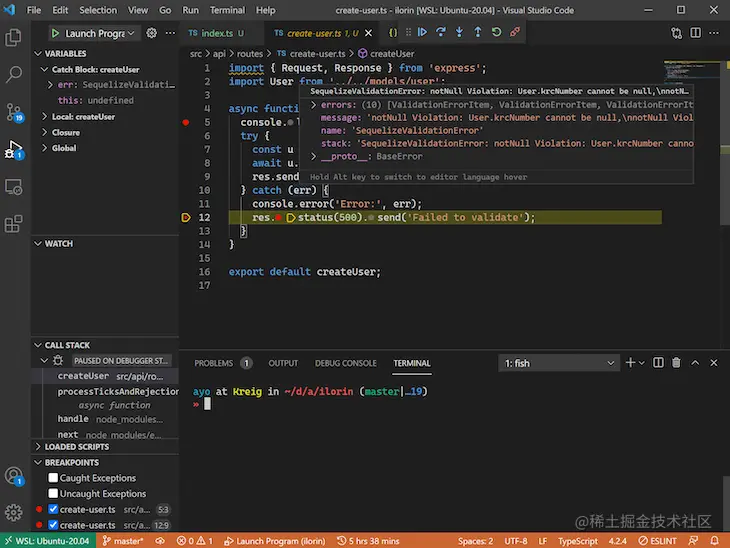Open debug view more actions ellipsis
This screenshot has width=730, height=548.
point(170,33)
